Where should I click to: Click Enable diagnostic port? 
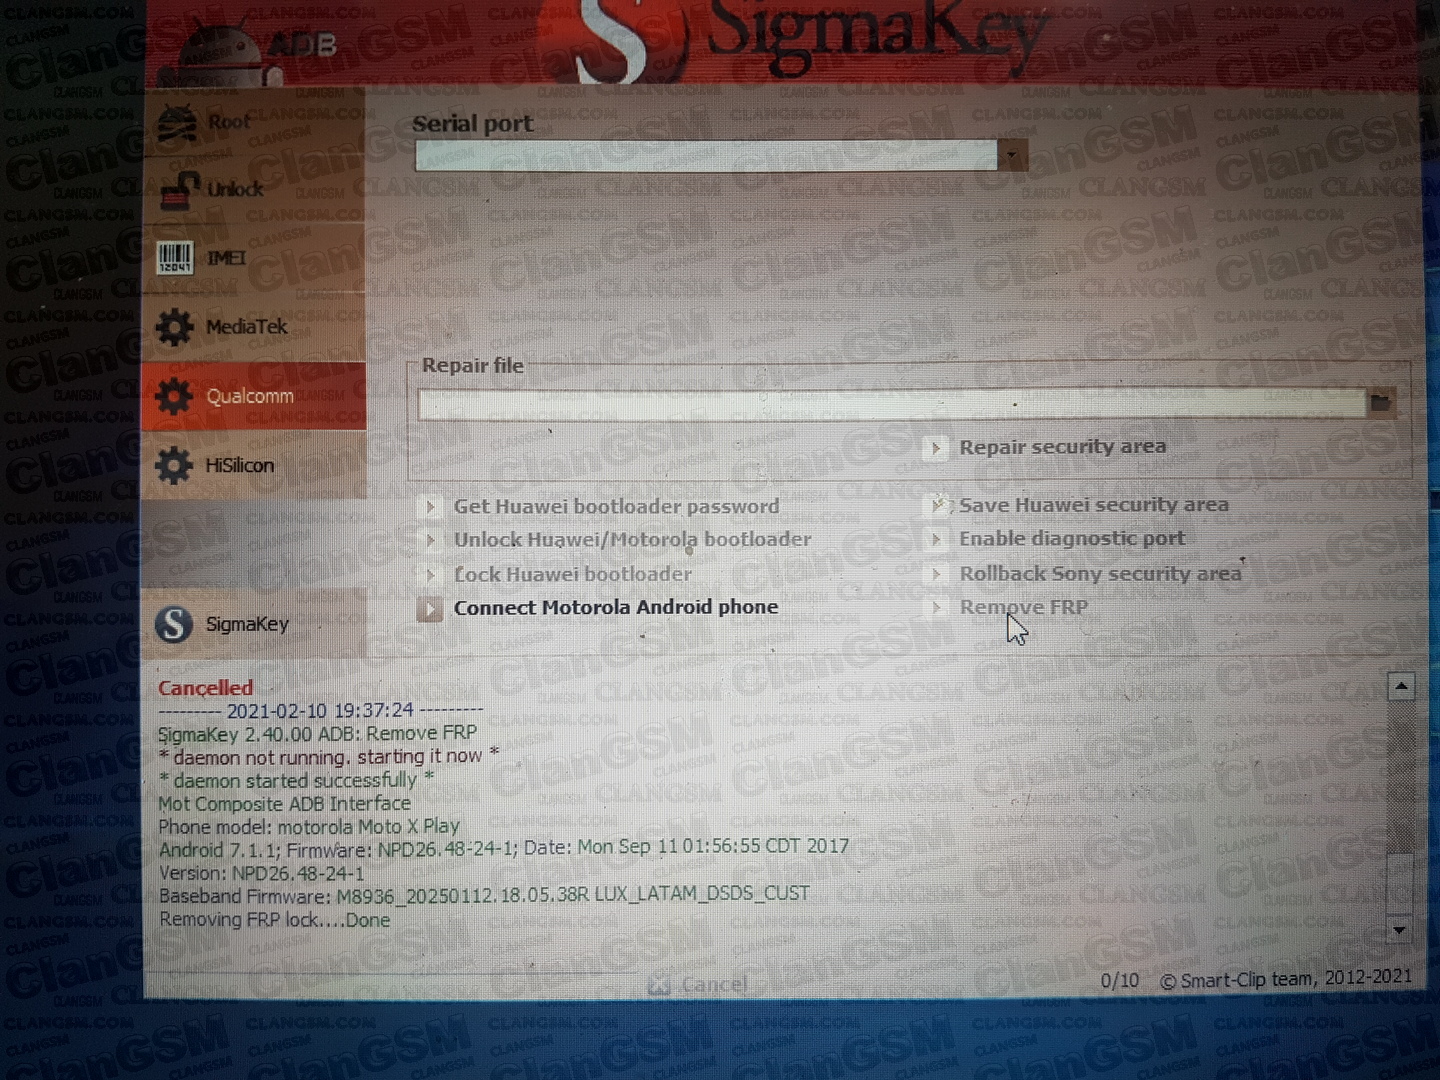(1072, 539)
